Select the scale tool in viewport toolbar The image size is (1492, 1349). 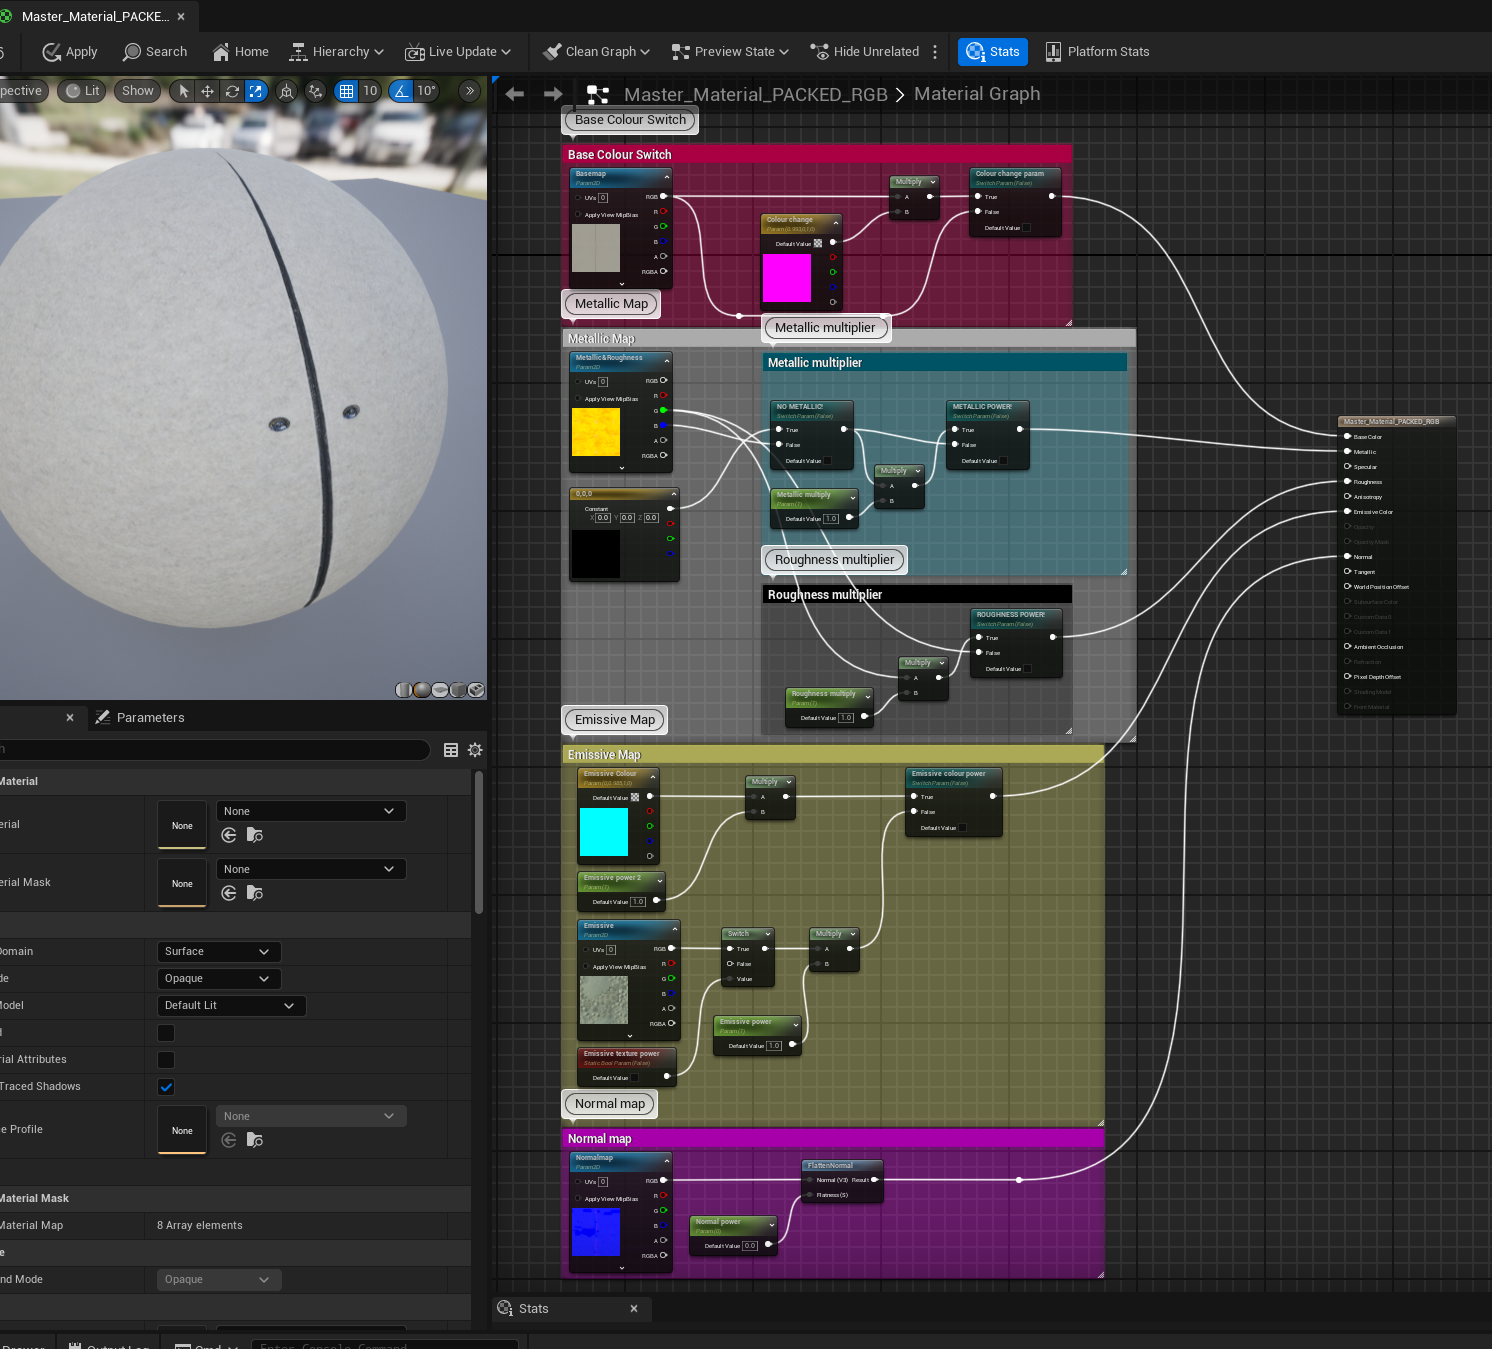256,91
